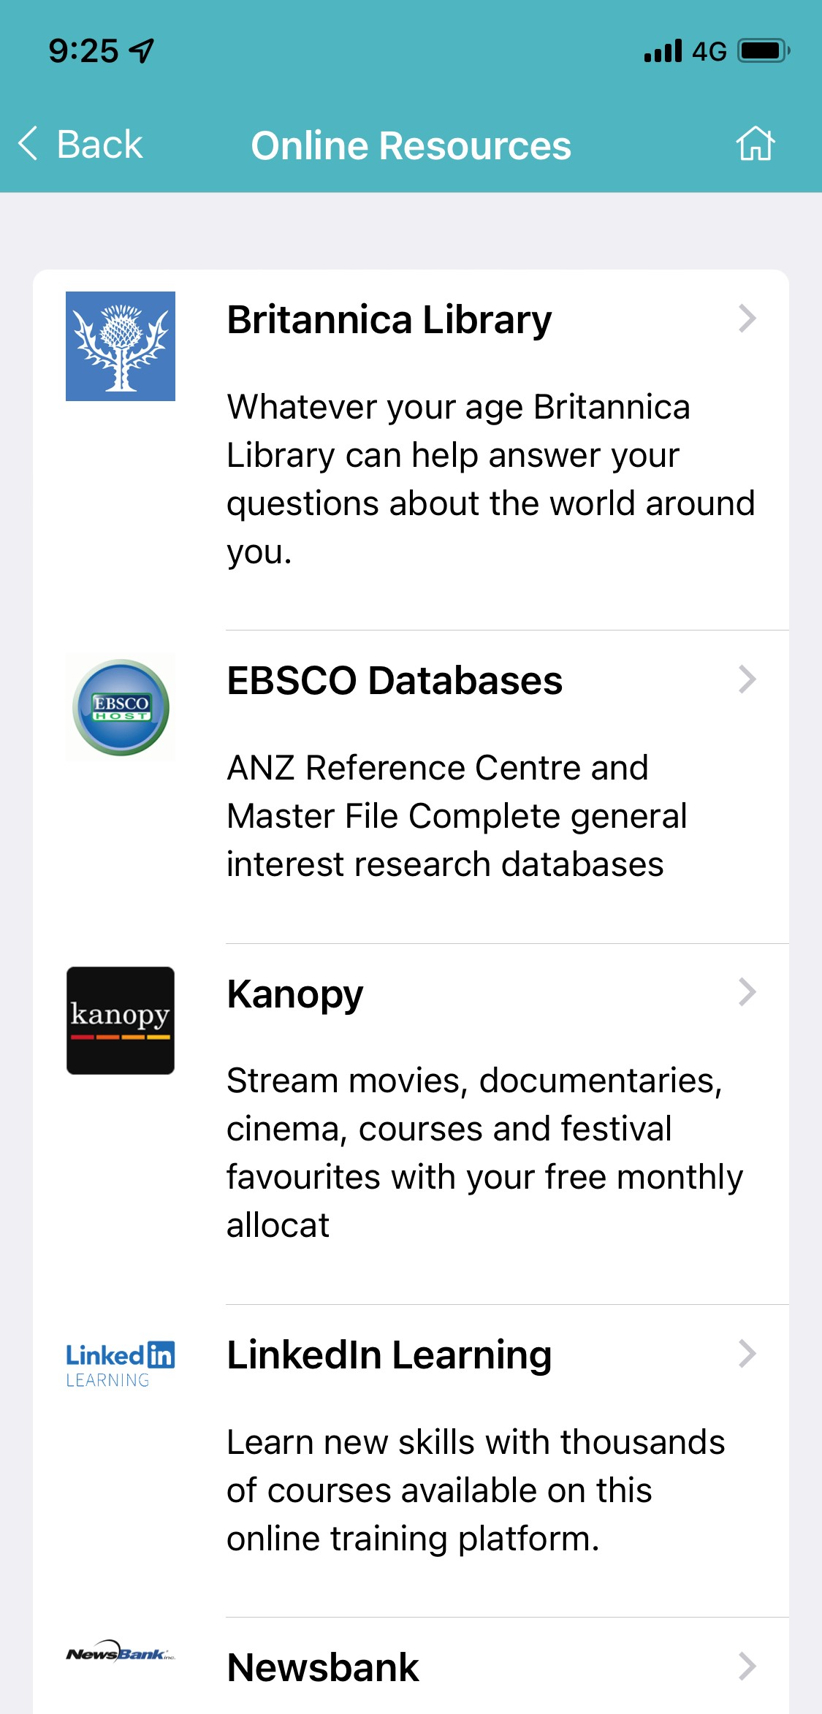The width and height of the screenshot is (822, 1714).
Task: Open the Kanopy streaming resource title
Action: tap(295, 994)
